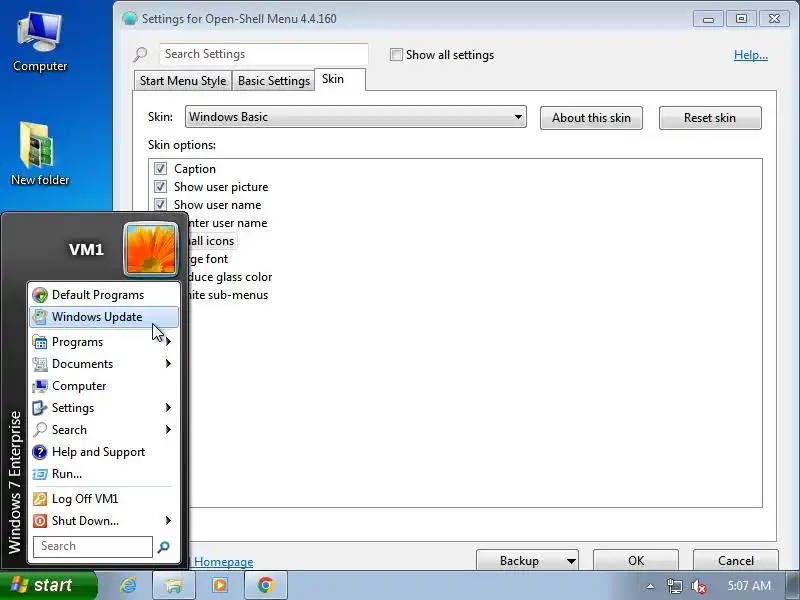
Task: Click the Search magnifier icon menu entry
Action: [40, 430]
